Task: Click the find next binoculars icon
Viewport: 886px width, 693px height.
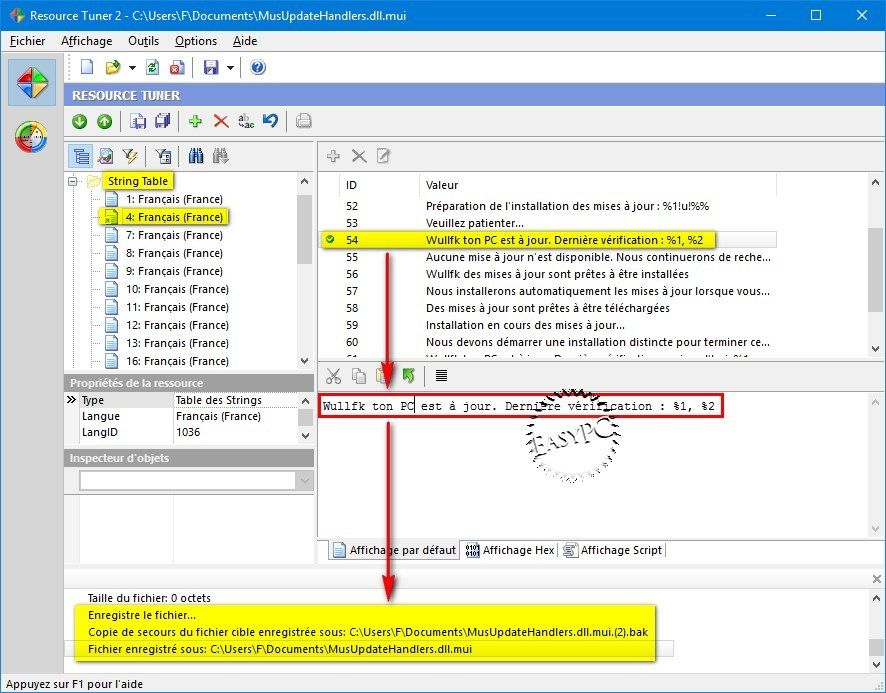Action: click(220, 156)
